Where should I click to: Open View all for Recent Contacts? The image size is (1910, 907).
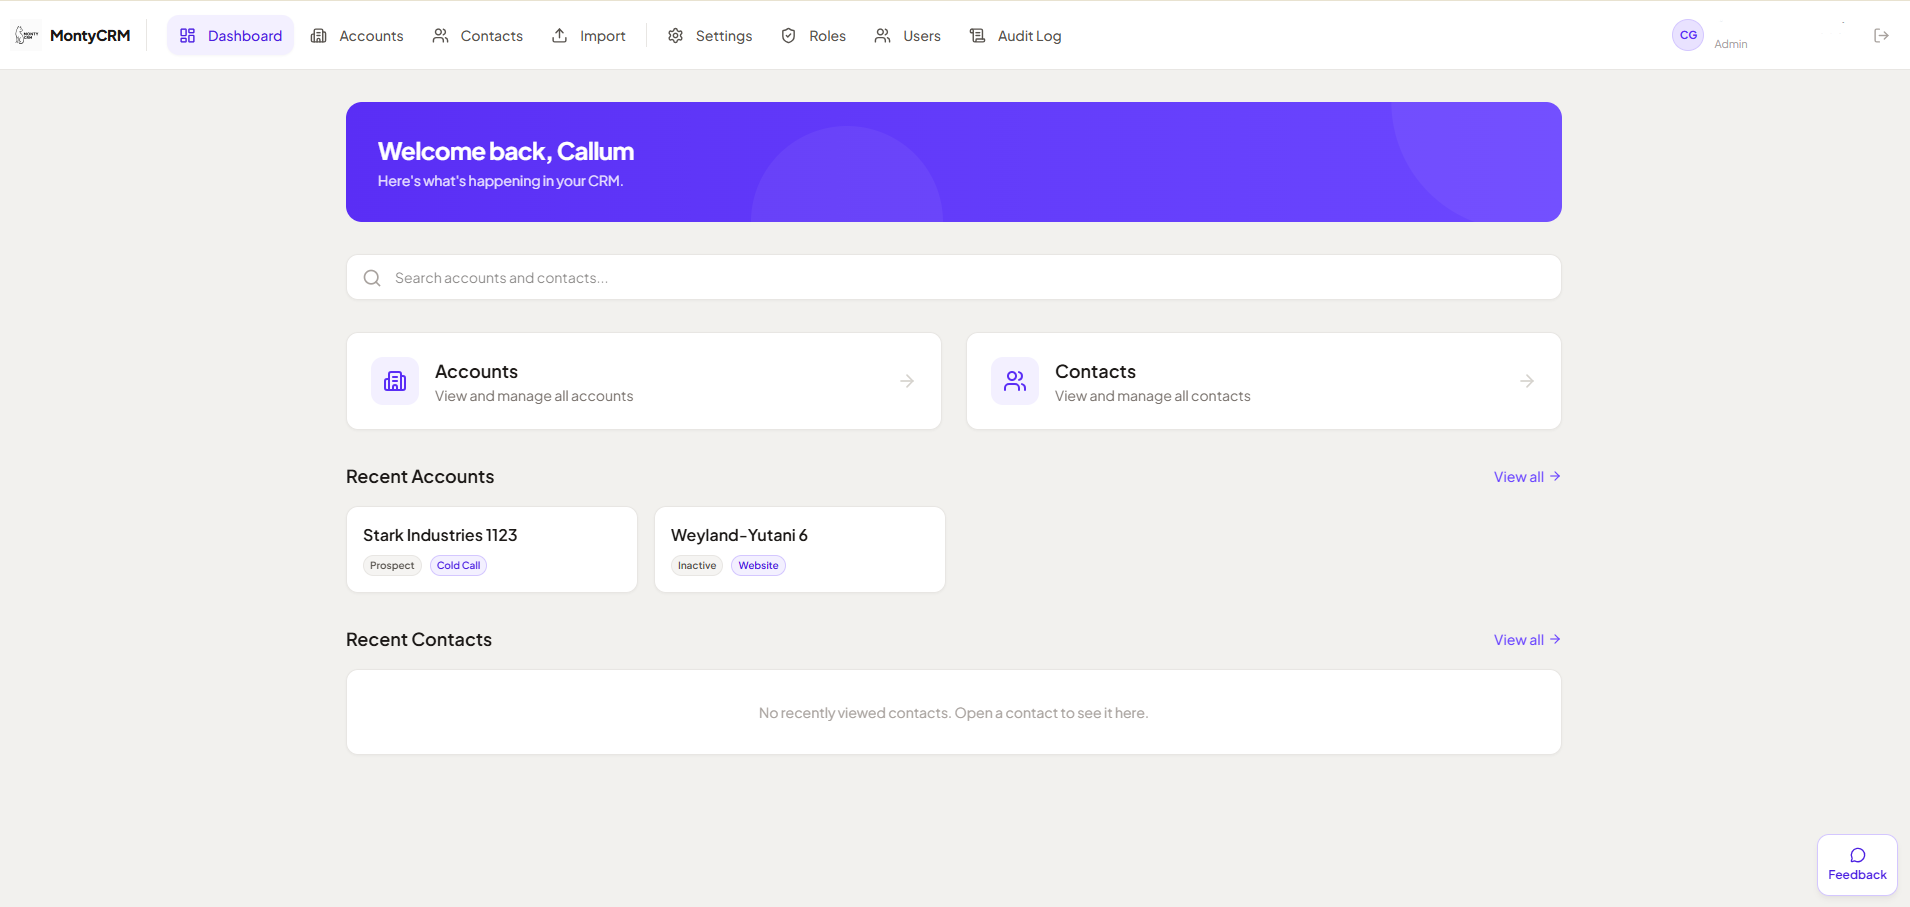[x=1525, y=639]
